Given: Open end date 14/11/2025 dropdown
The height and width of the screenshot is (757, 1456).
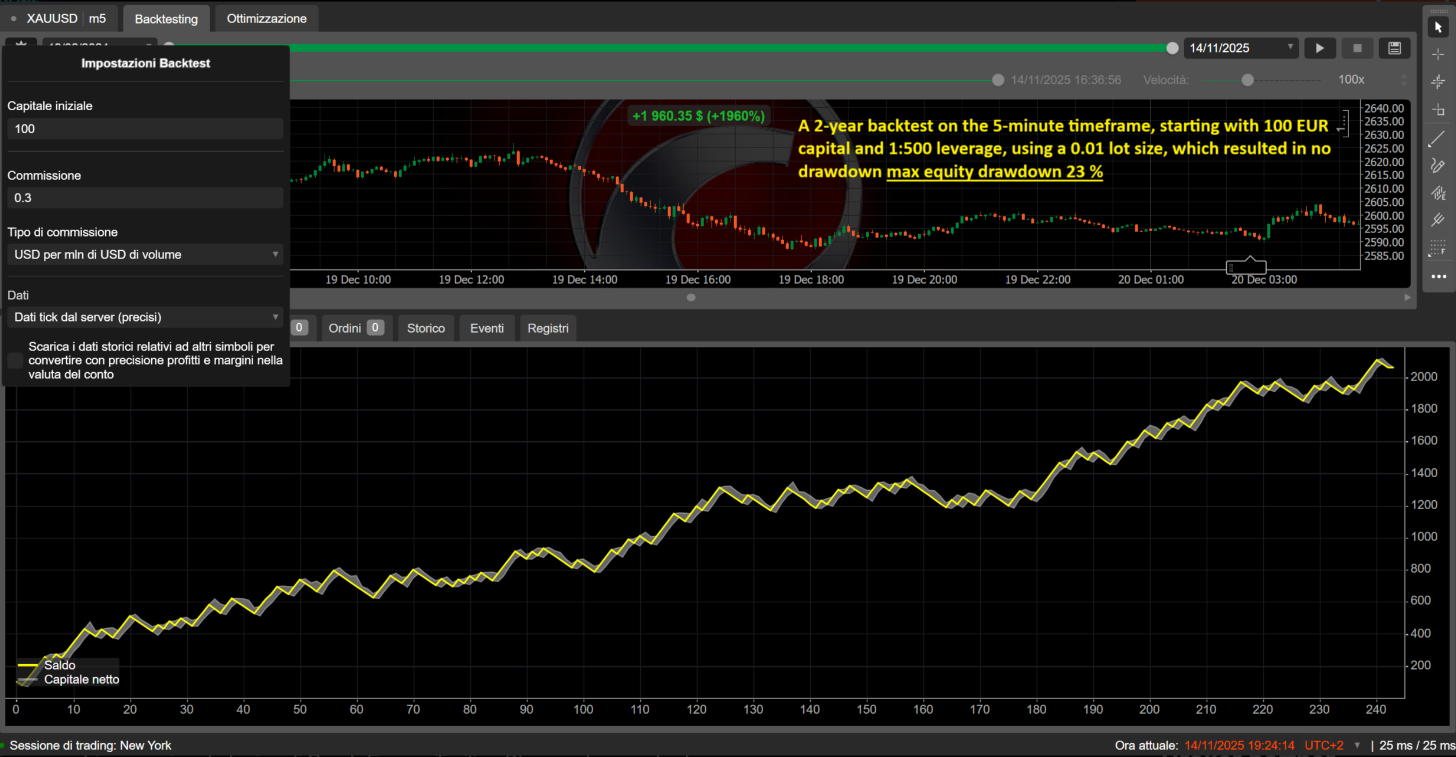Looking at the screenshot, I should pos(1241,47).
